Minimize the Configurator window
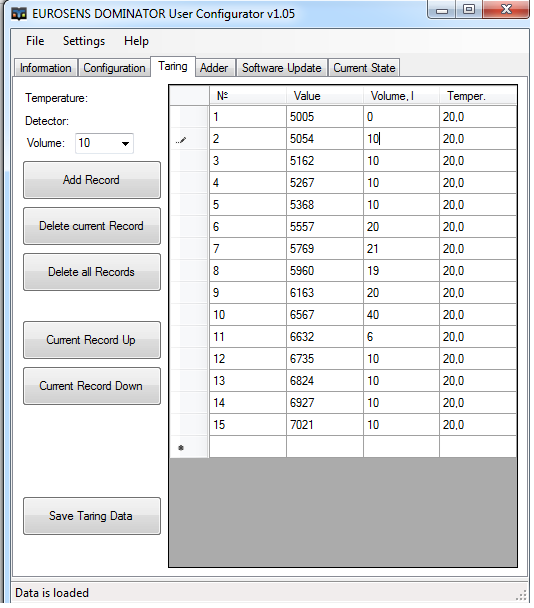 [x=442, y=10]
